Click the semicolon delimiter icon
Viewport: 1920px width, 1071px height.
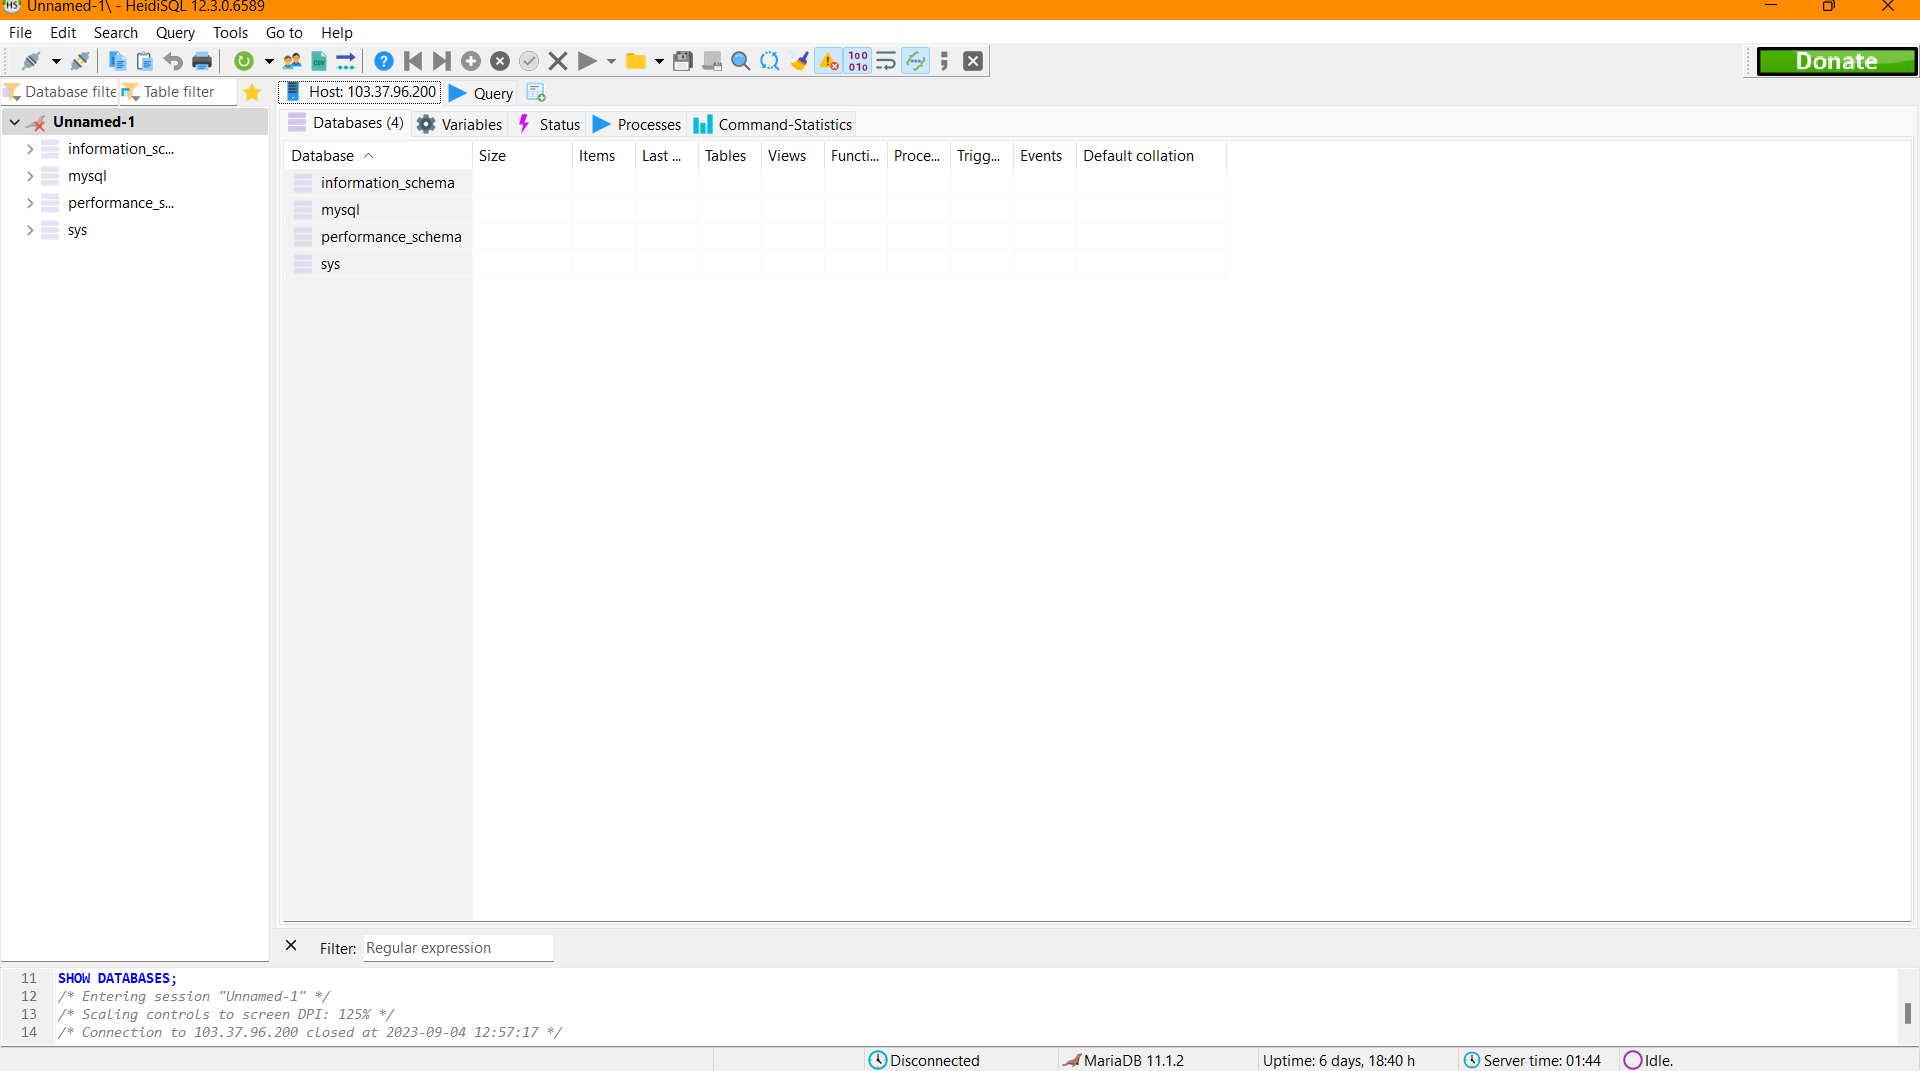click(944, 61)
